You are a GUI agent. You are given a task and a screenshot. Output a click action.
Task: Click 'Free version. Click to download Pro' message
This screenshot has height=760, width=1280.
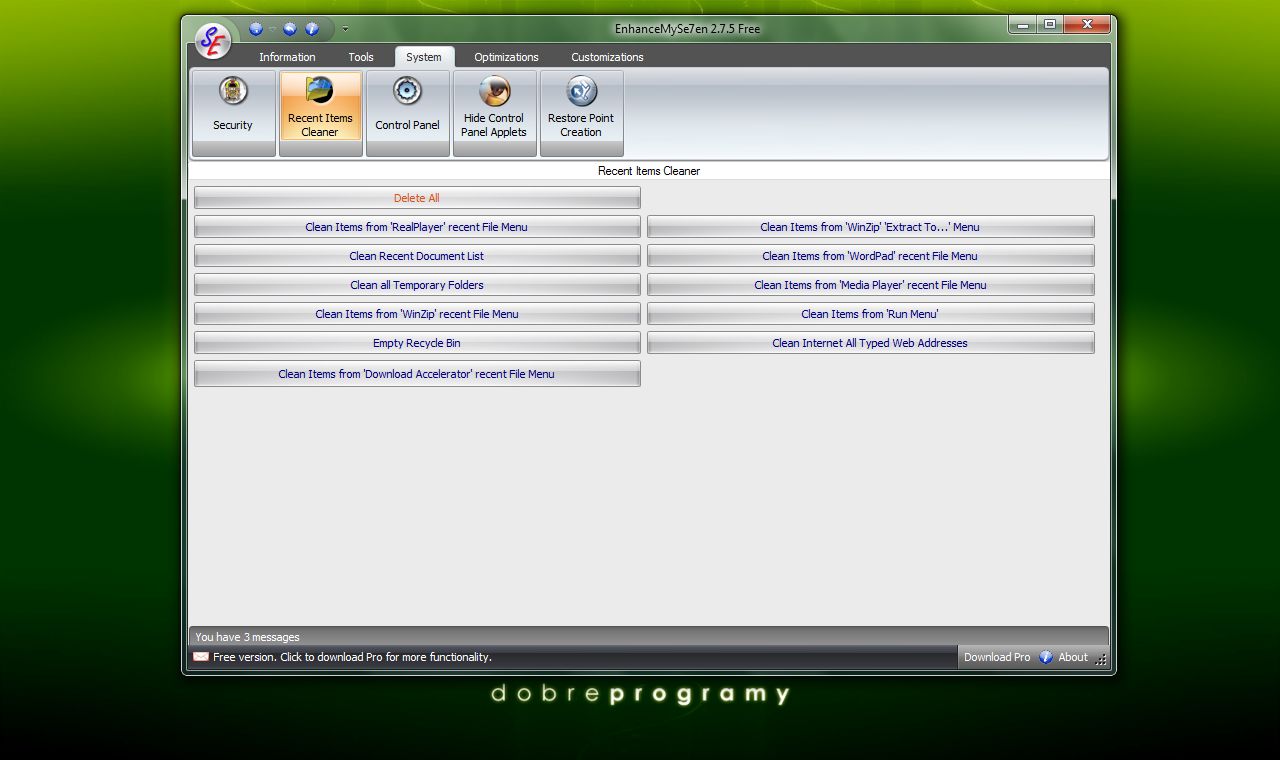[x=352, y=657]
